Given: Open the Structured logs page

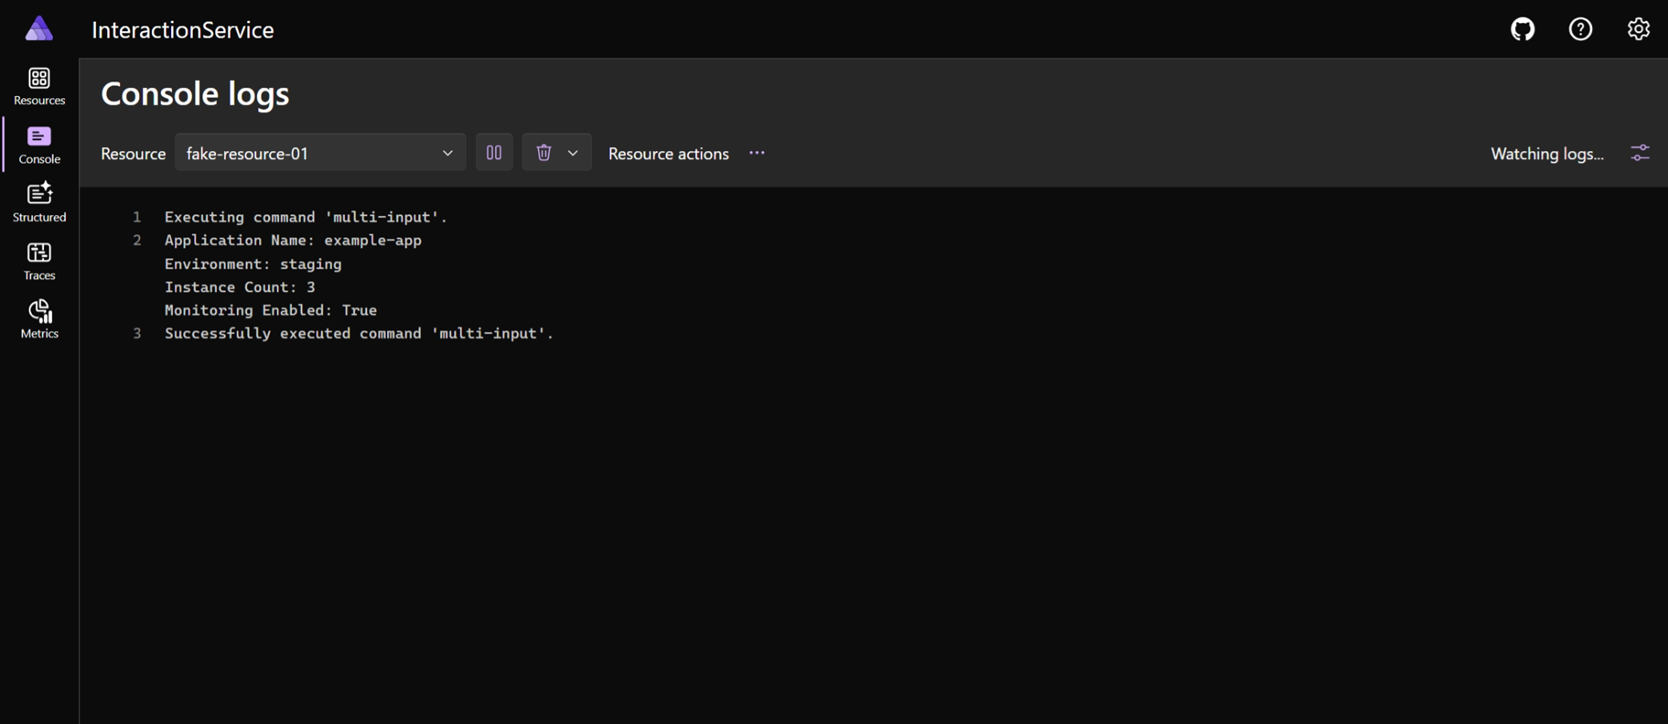Looking at the screenshot, I should click(x=39, y=203).
